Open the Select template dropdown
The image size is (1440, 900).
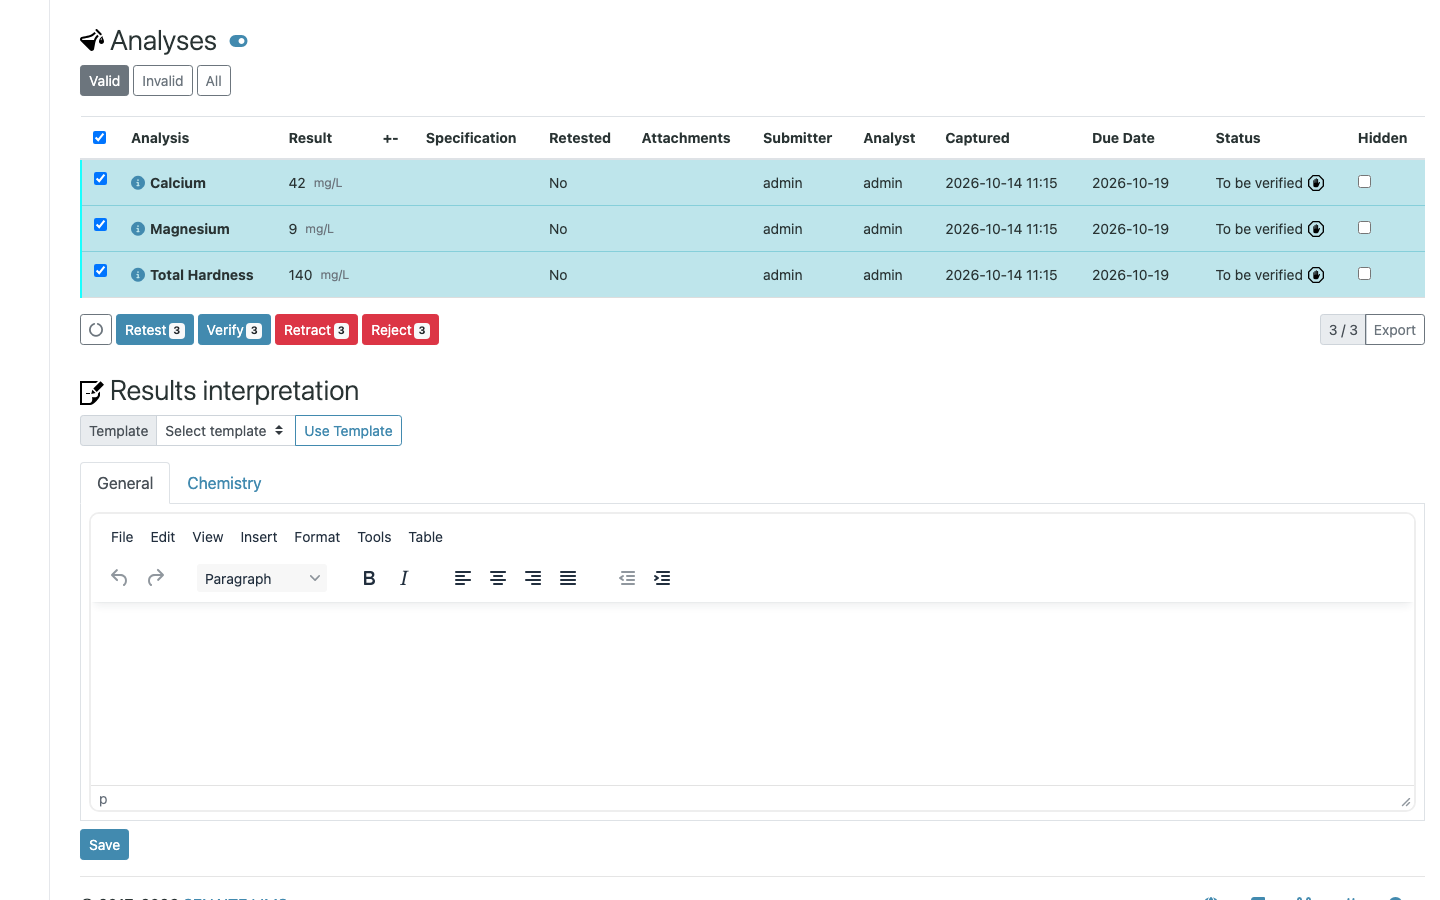[226, 431]
